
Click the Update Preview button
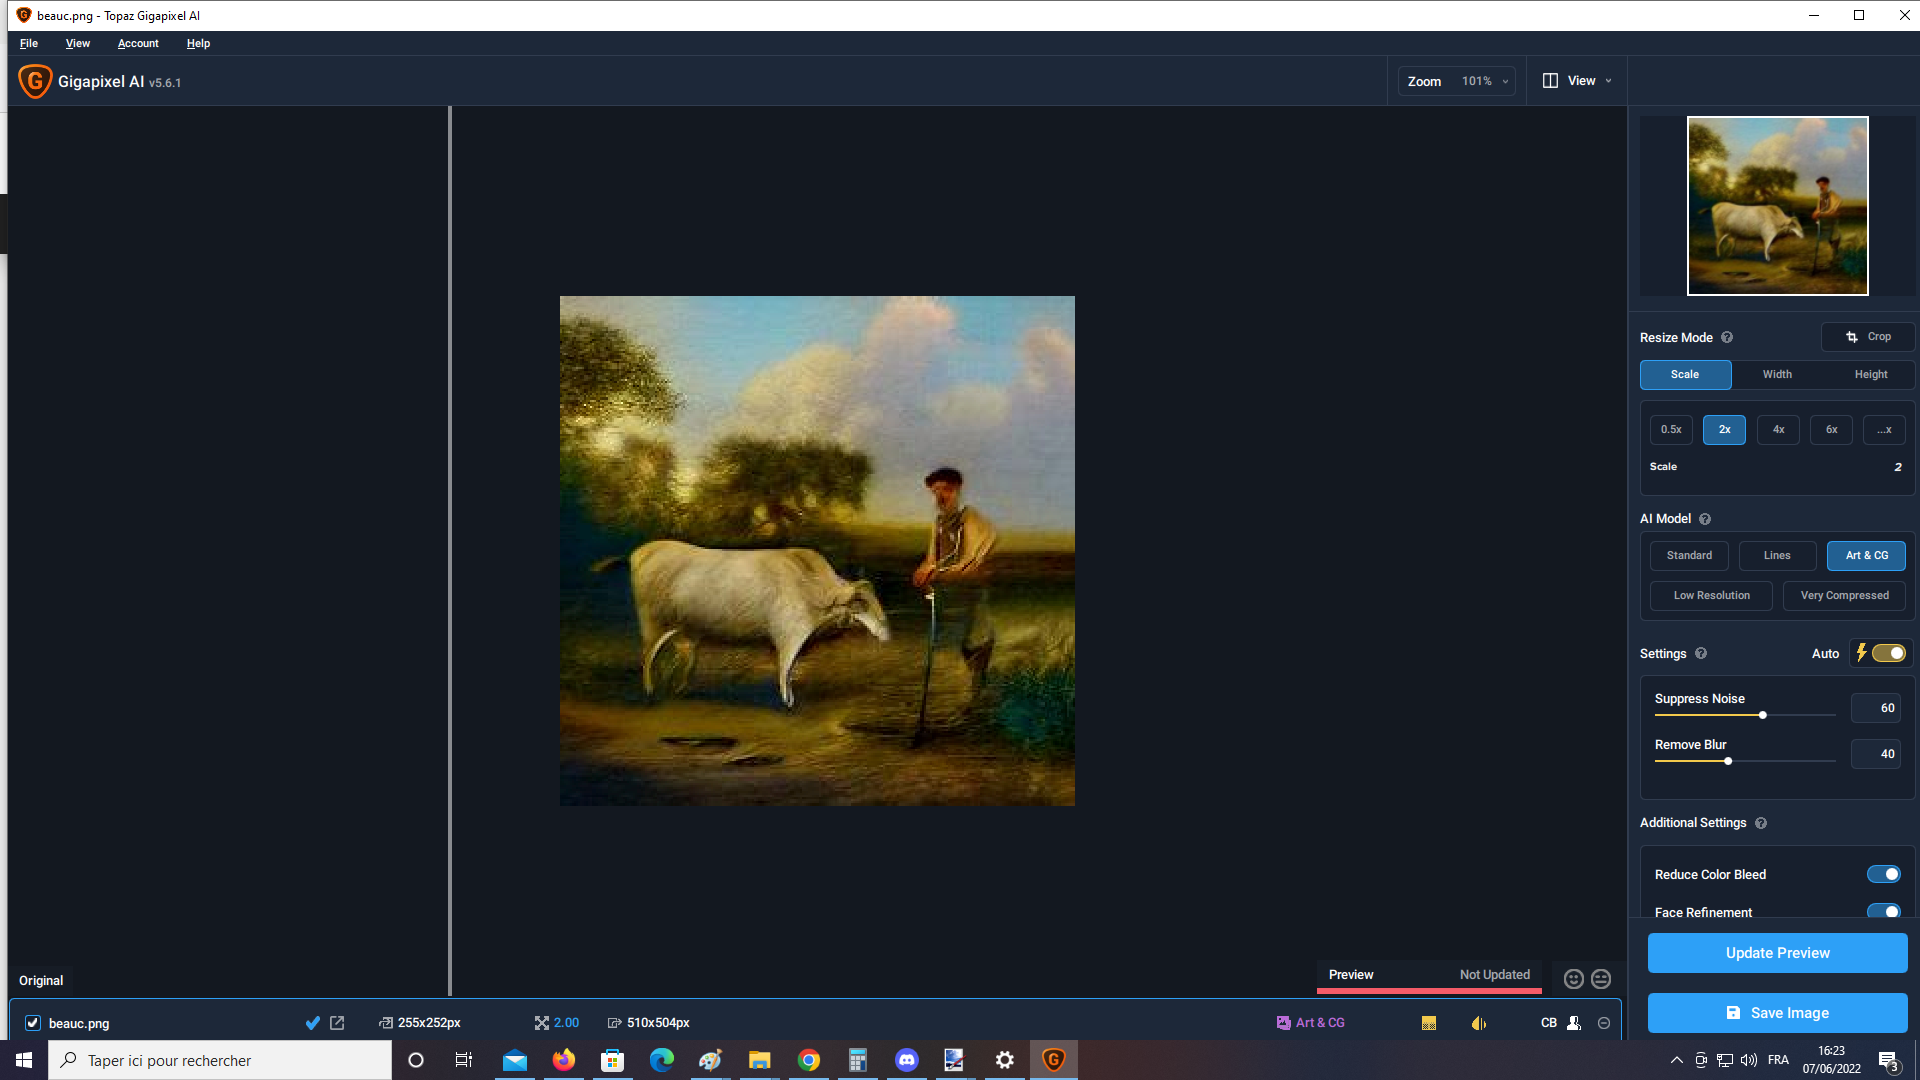click(1777, 953)
